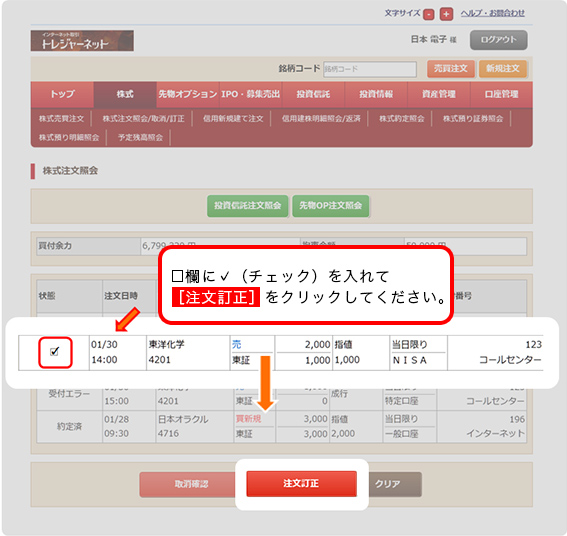
Task: Decrease font size with the minus icon
Action: 429,14
